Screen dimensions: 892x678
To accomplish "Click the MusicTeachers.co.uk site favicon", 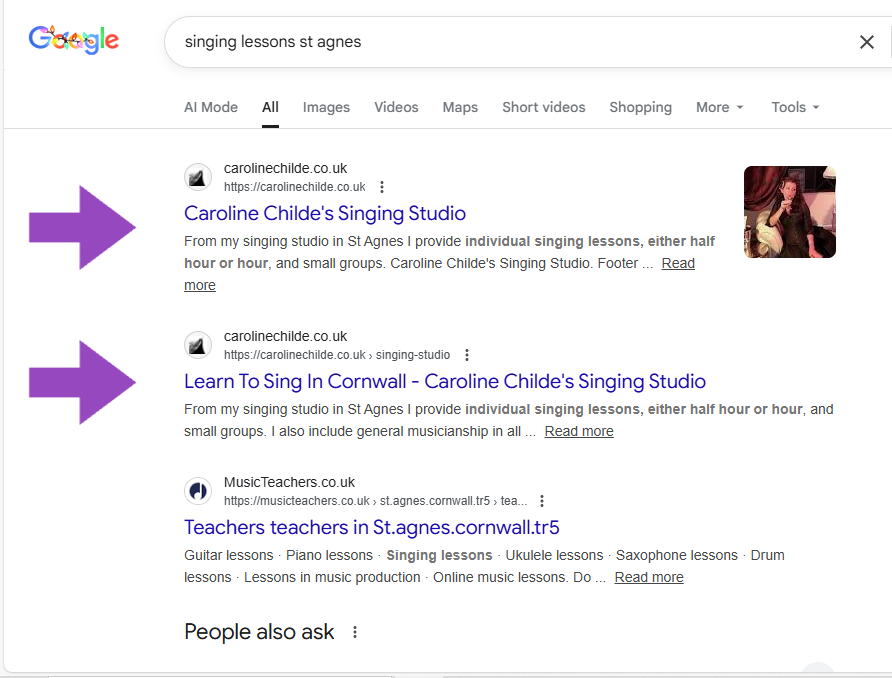I will tap(198, 491).
